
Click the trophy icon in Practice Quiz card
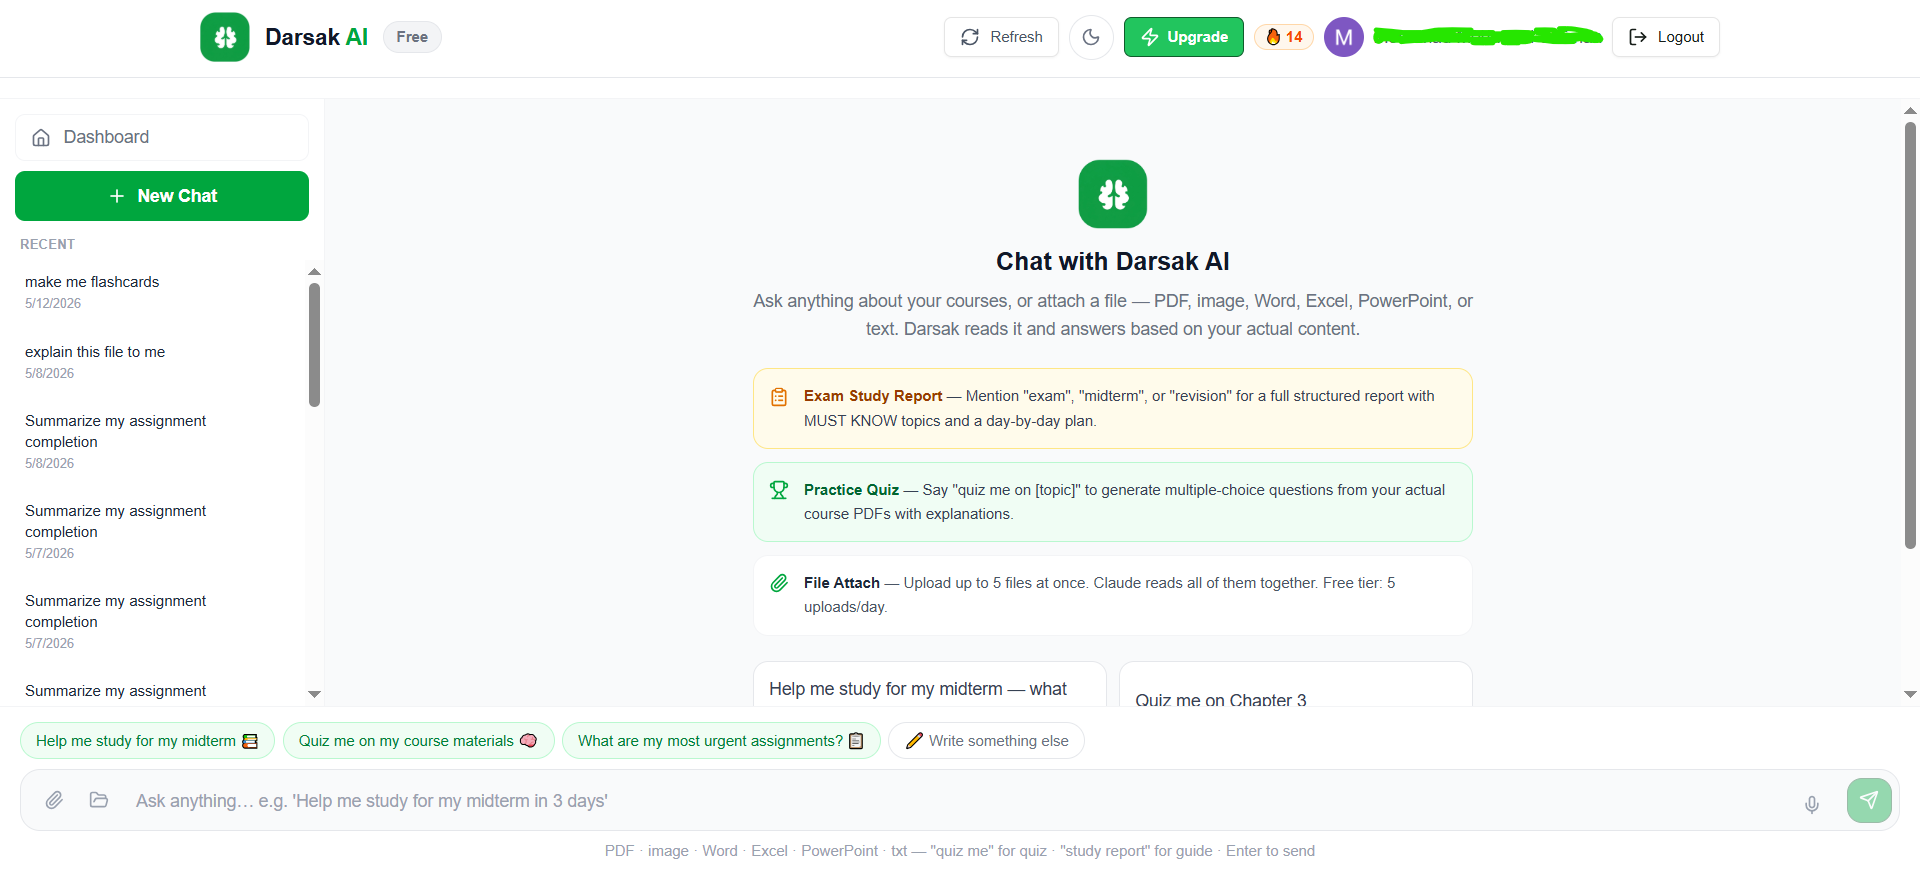point(779,490)
